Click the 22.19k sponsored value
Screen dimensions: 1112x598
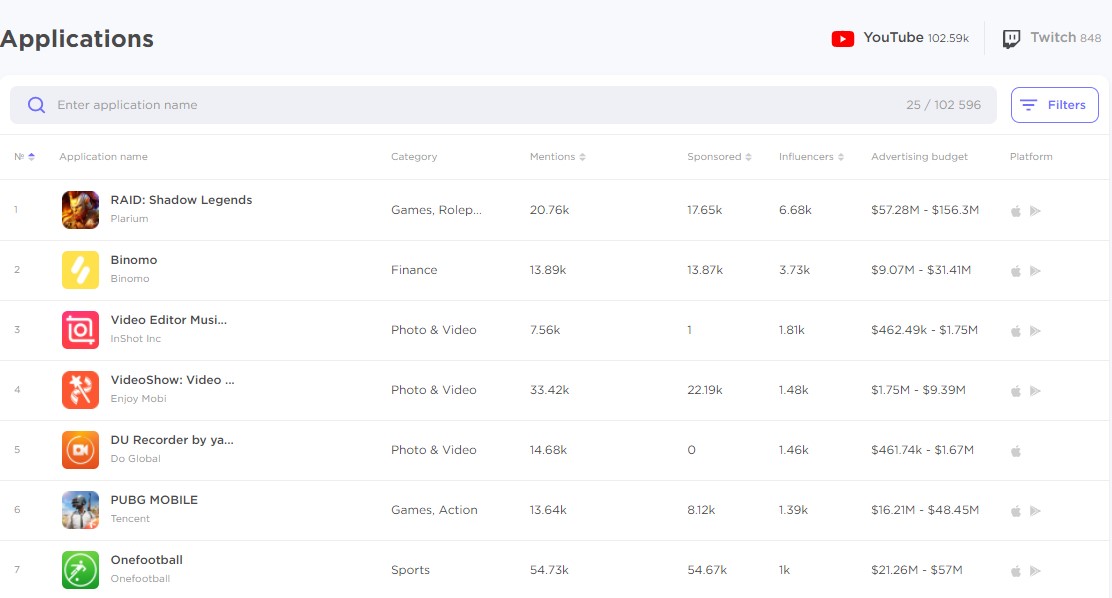(x=704, y=390)
